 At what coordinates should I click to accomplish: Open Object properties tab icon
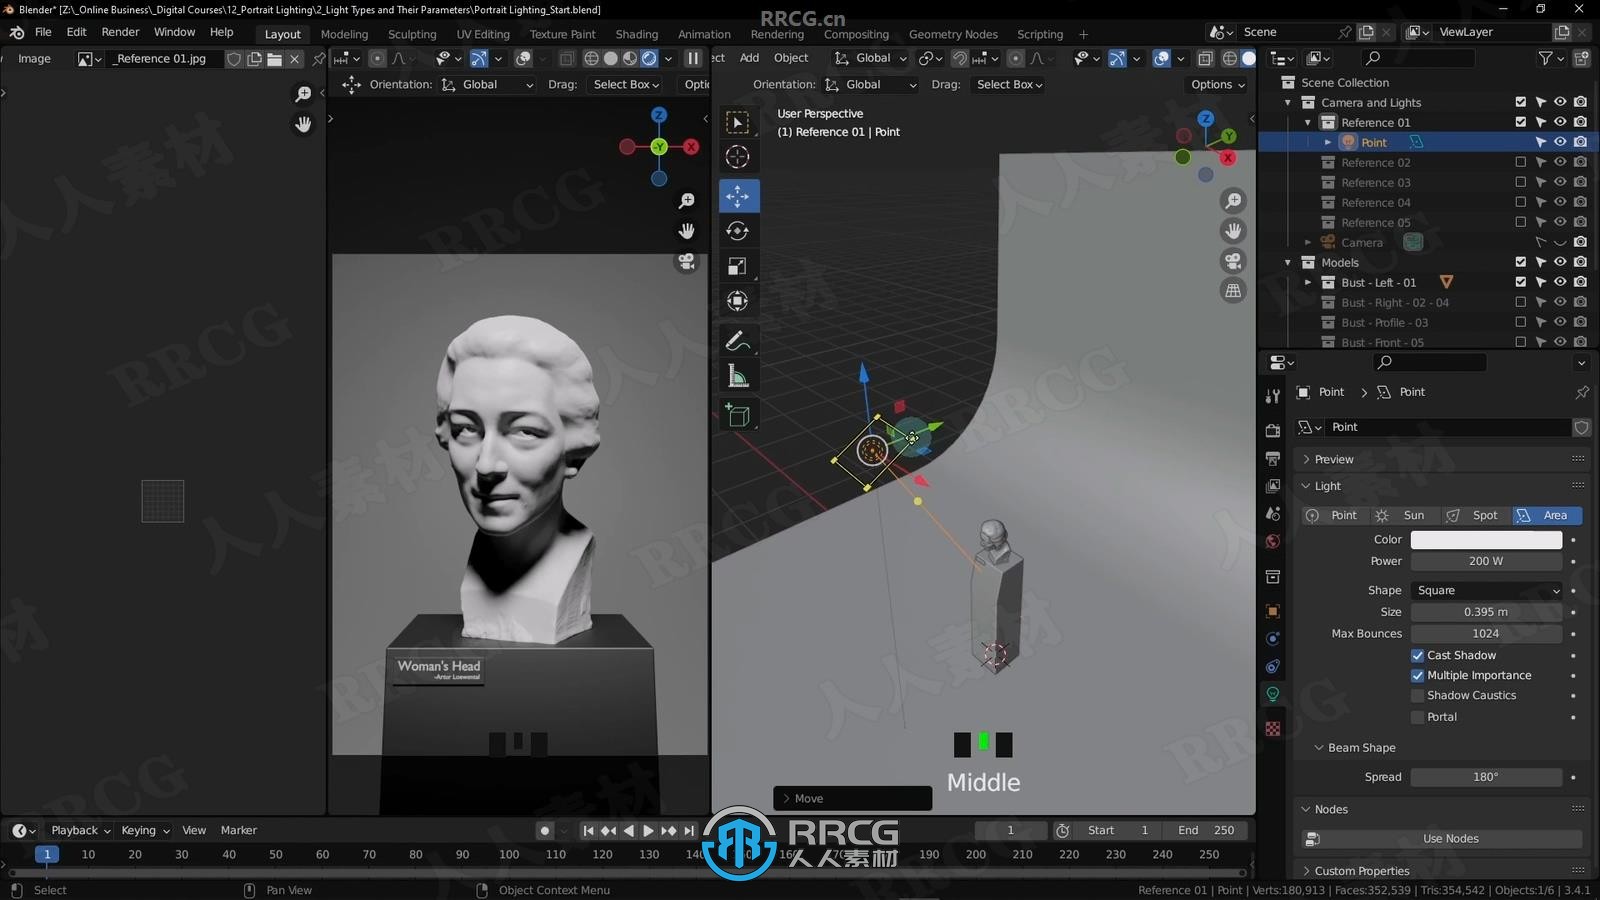(x=1272, y=611)
